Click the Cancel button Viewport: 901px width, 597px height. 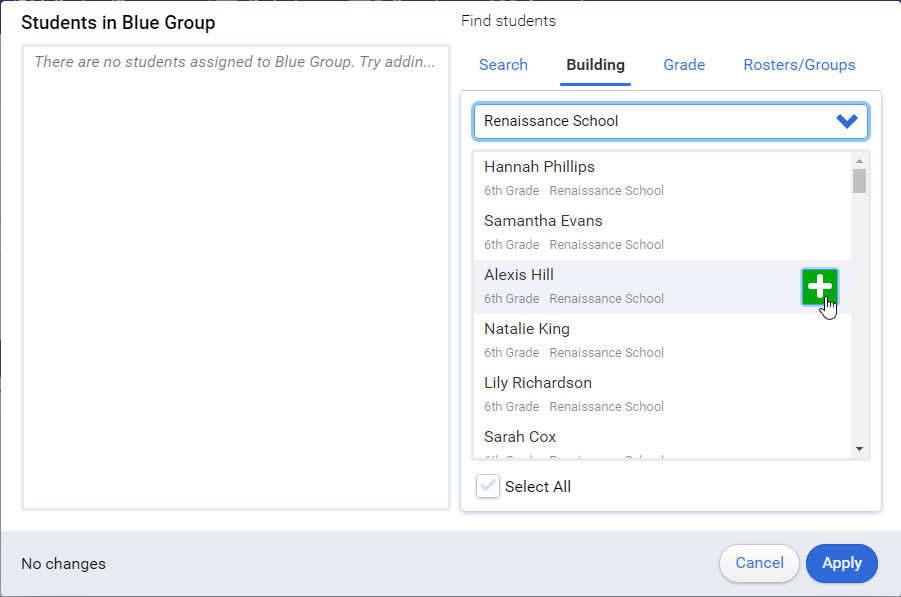759,563
